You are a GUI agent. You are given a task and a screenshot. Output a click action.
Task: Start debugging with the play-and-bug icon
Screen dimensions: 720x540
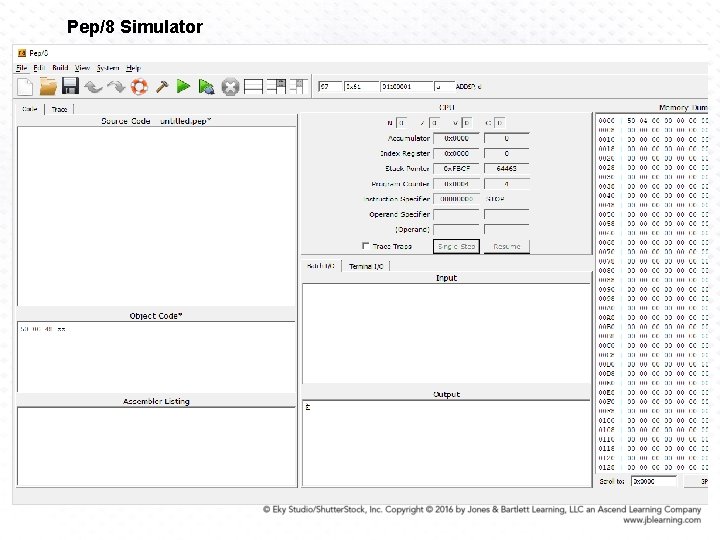206,86
